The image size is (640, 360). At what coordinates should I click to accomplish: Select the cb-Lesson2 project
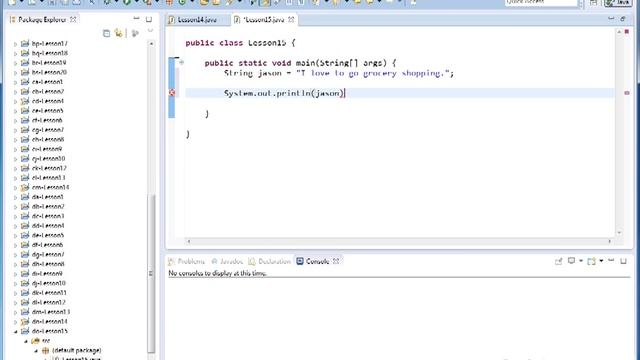48,91
